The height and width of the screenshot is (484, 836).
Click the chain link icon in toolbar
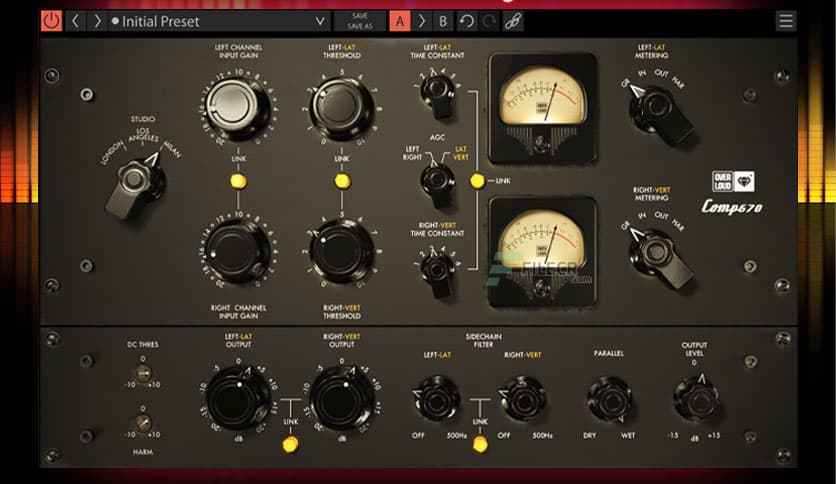(512, 21)
